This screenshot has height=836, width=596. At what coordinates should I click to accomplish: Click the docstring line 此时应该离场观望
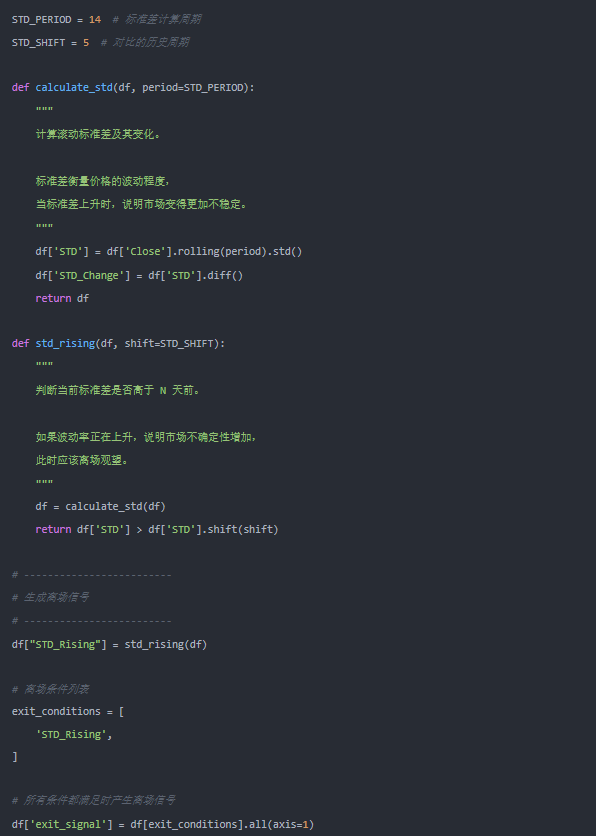point(82,460)
